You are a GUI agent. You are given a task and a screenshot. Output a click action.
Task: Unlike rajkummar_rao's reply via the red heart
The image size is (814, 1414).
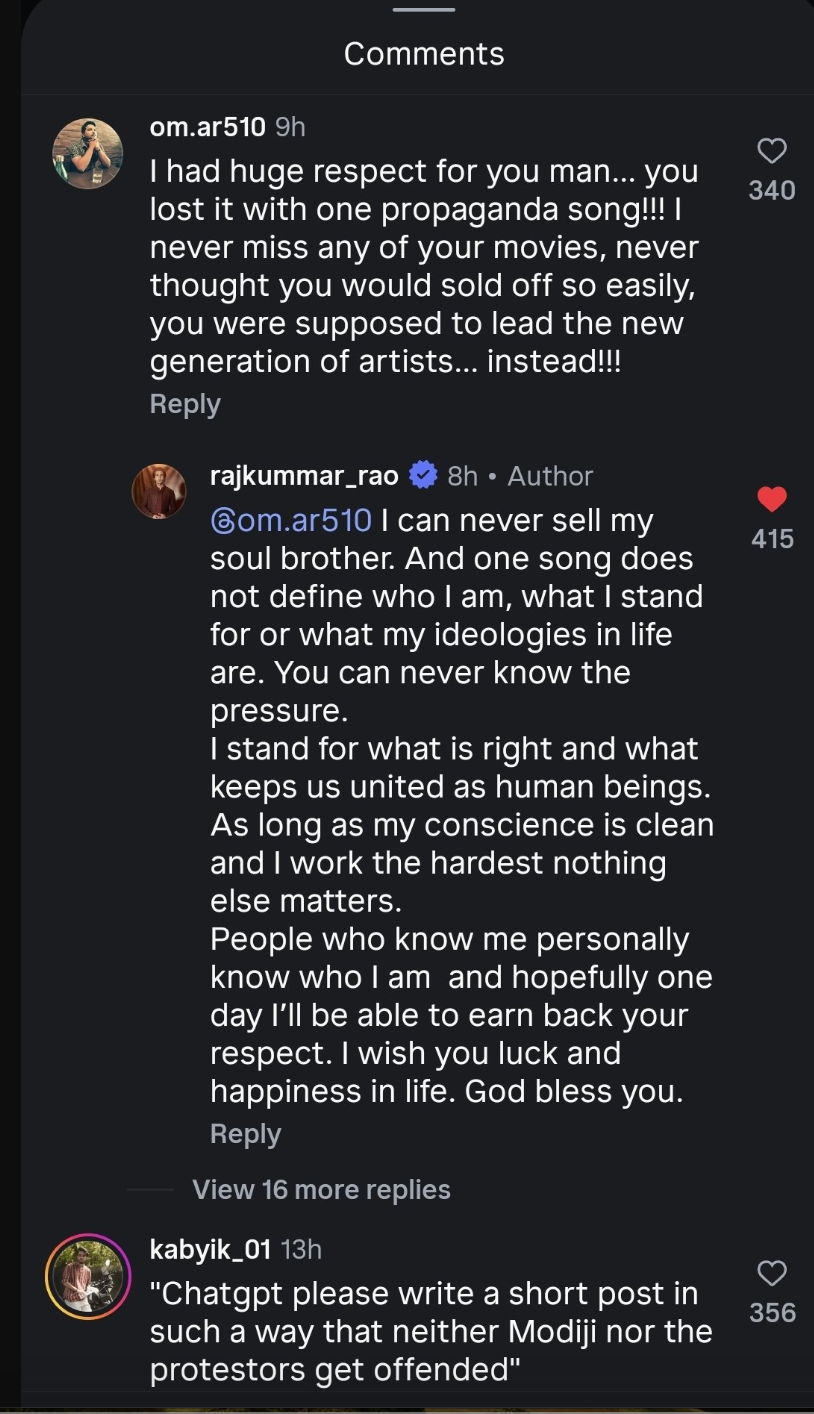[772, 499]
